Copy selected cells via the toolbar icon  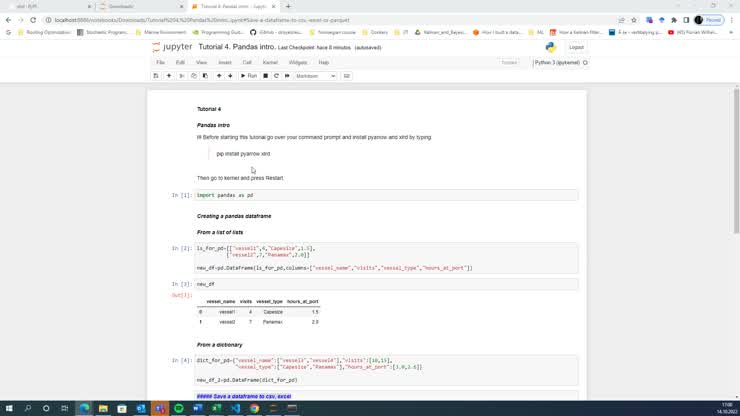[x=193, y=76]
